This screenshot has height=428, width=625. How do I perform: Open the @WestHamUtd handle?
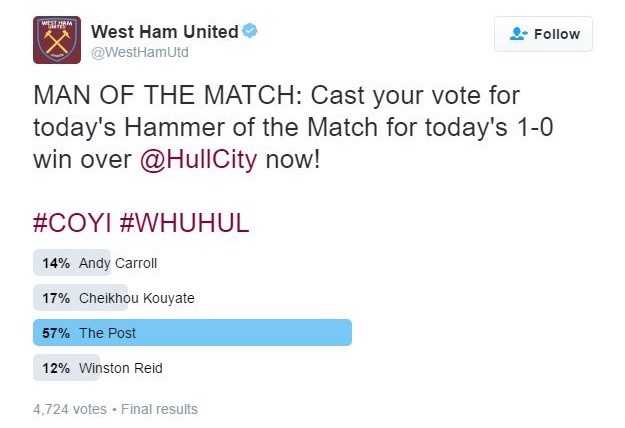140,52
